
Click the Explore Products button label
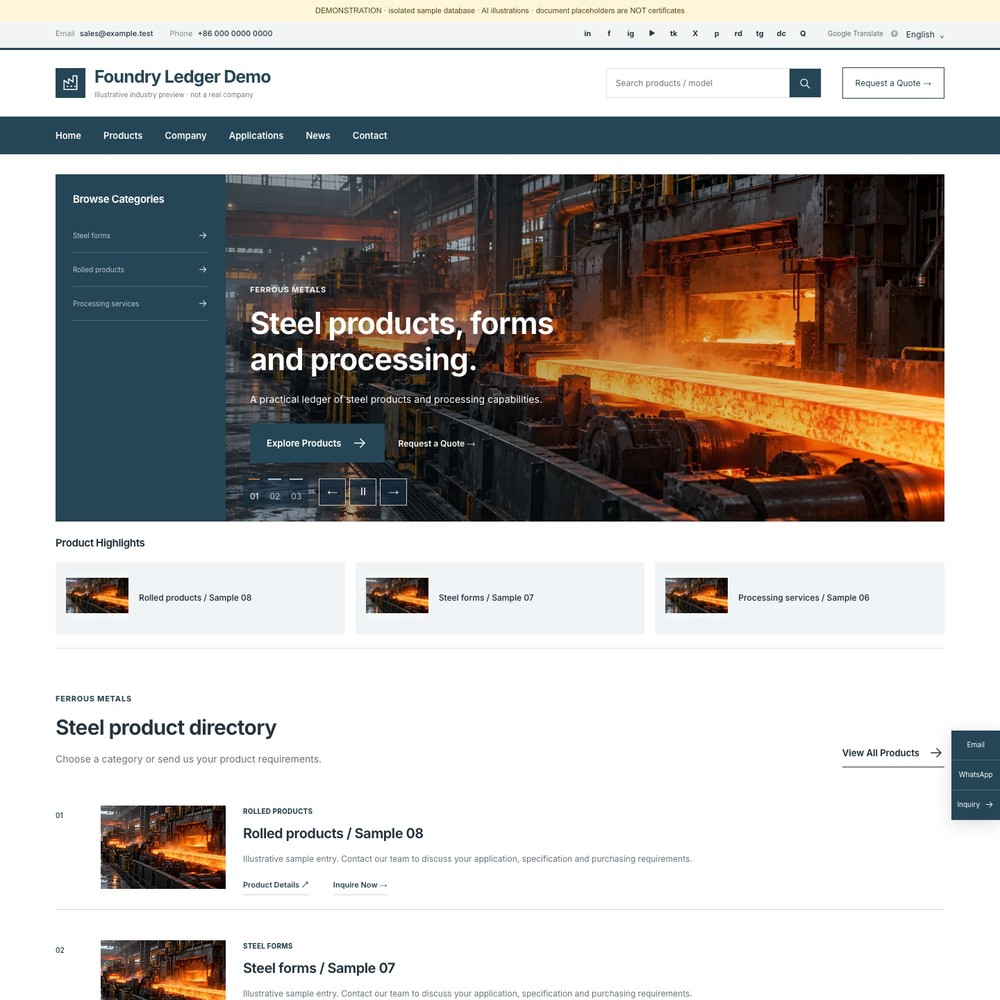pyautogui.click(x=304, y=443)
